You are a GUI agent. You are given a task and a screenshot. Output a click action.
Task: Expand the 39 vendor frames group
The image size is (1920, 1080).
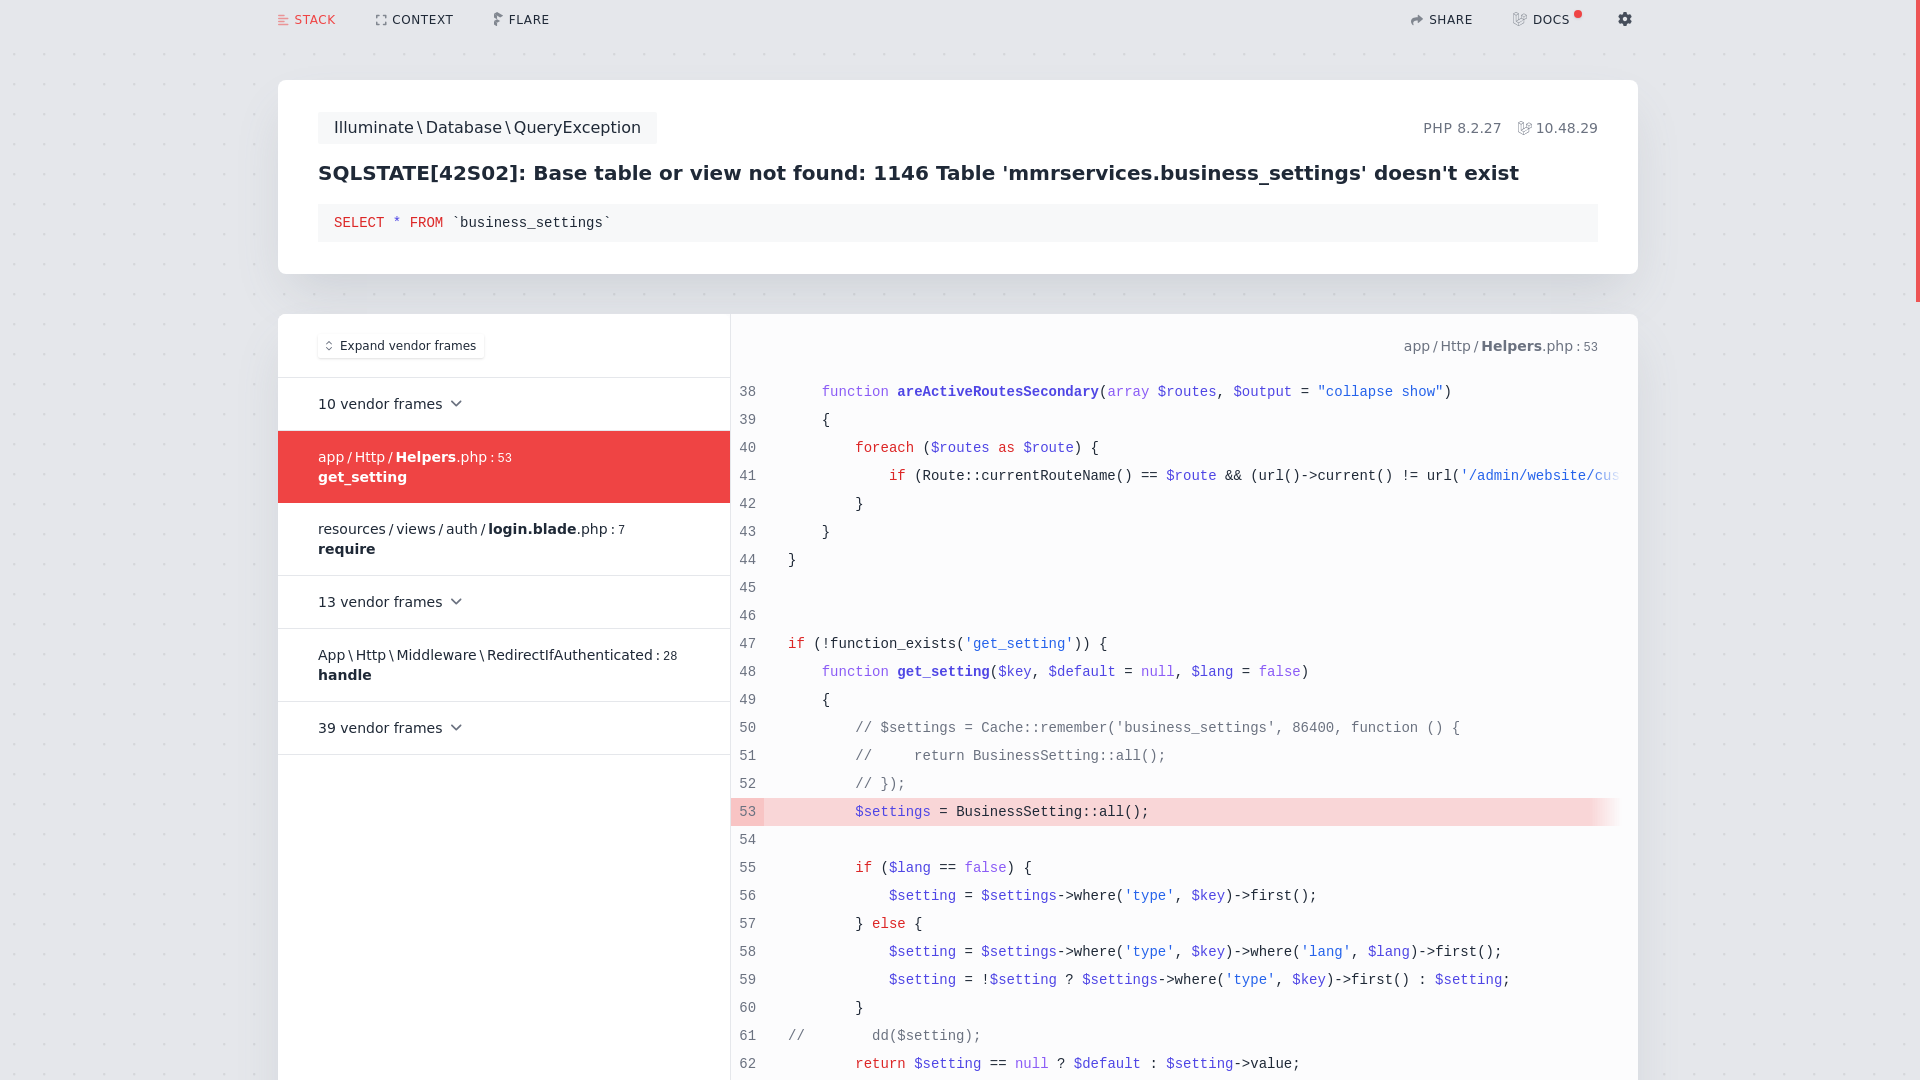[x=504, y=728]
